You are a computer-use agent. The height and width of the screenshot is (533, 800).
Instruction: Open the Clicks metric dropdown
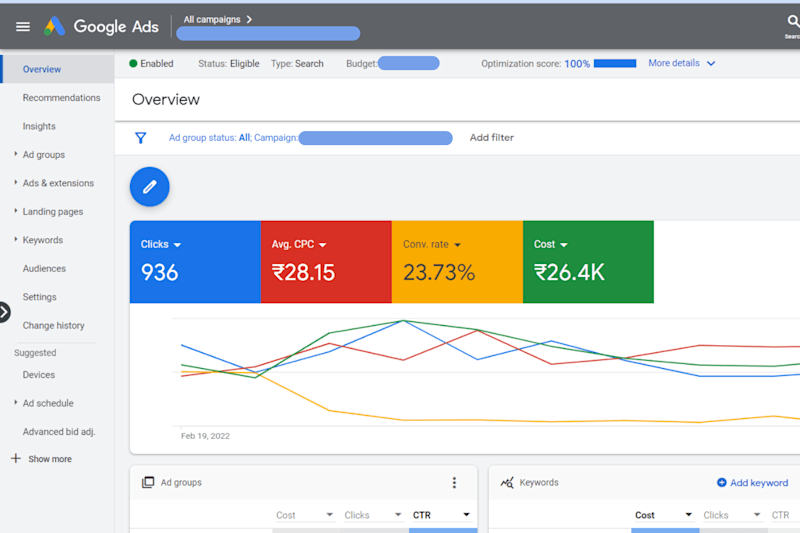click(x=177, y=245)
